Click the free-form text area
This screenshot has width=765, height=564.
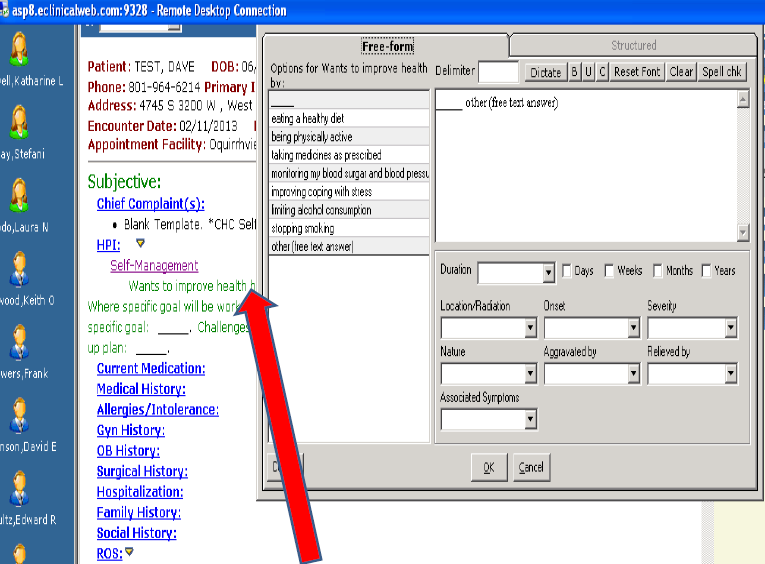click(x=586, y=166)
